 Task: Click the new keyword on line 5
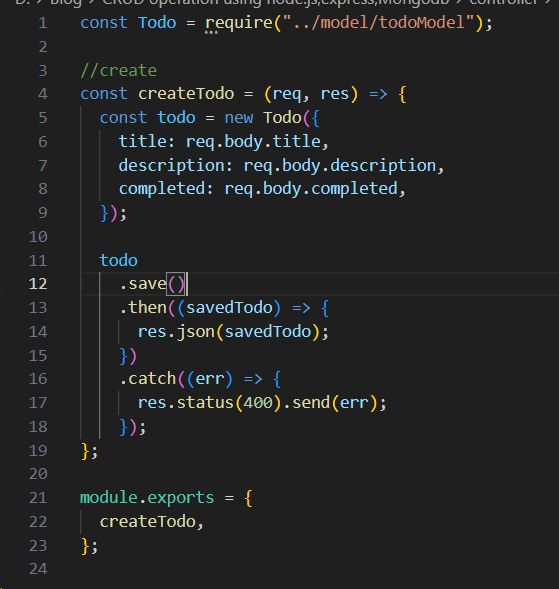(239, 118)
